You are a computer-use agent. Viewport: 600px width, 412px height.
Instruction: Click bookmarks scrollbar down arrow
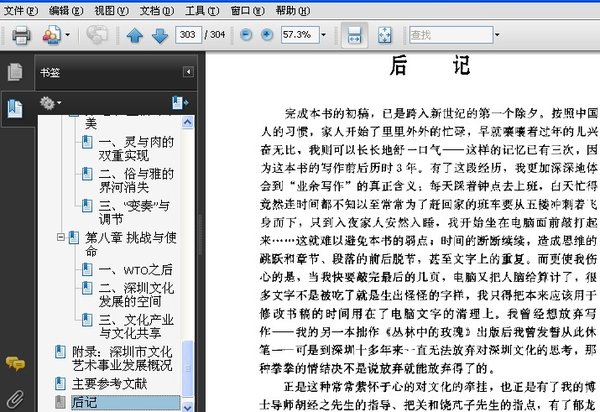(x=188, y=407)
